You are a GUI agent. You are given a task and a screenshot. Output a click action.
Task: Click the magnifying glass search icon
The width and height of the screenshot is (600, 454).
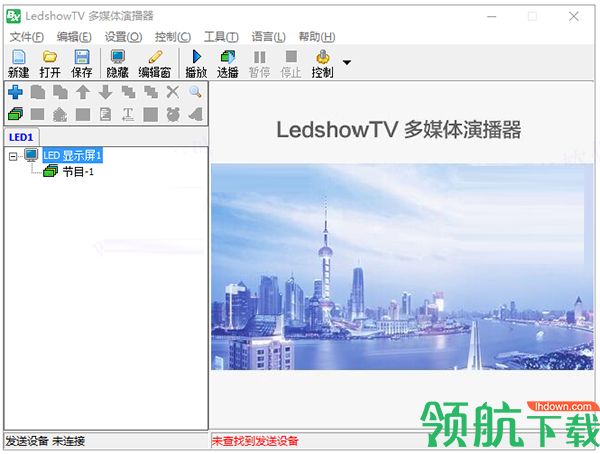pyautogui.click(x=196, y=92)
